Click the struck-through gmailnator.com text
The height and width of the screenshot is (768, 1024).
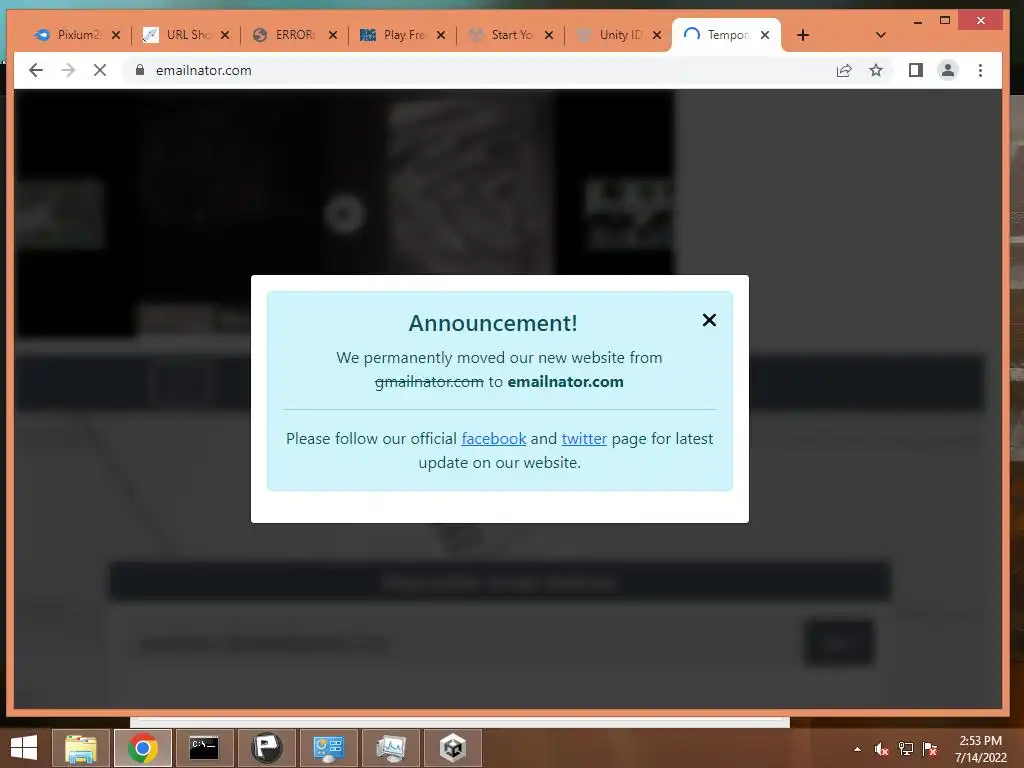tap(429, 382)
